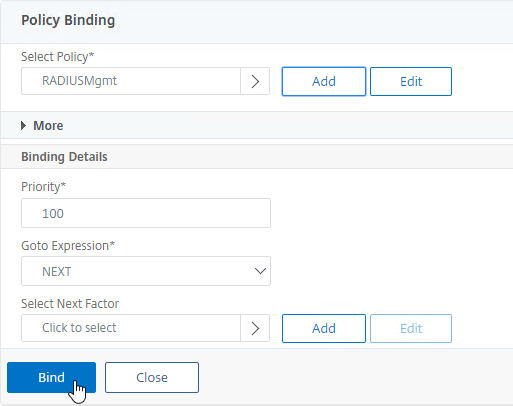This screenshot has height=406, width=513.
Task: Click the arrow beside the RADIUSMgmt policy field
Action: [255, 81]
